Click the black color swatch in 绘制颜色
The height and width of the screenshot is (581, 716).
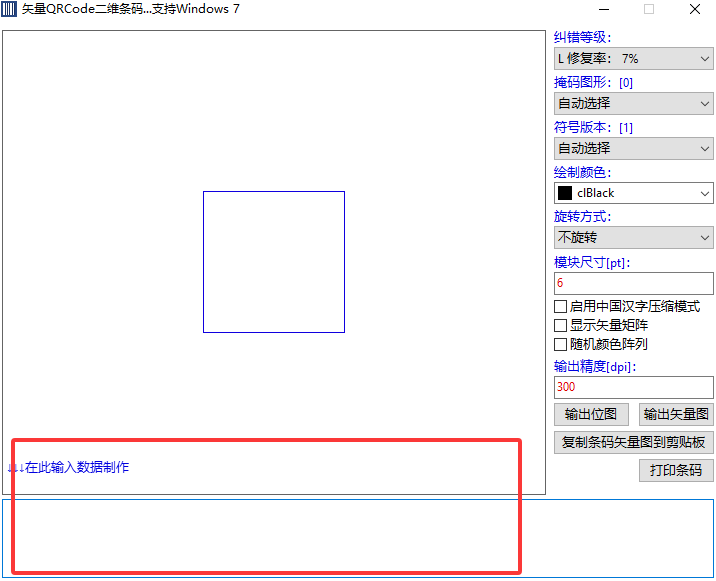click(x=565, y=193)
